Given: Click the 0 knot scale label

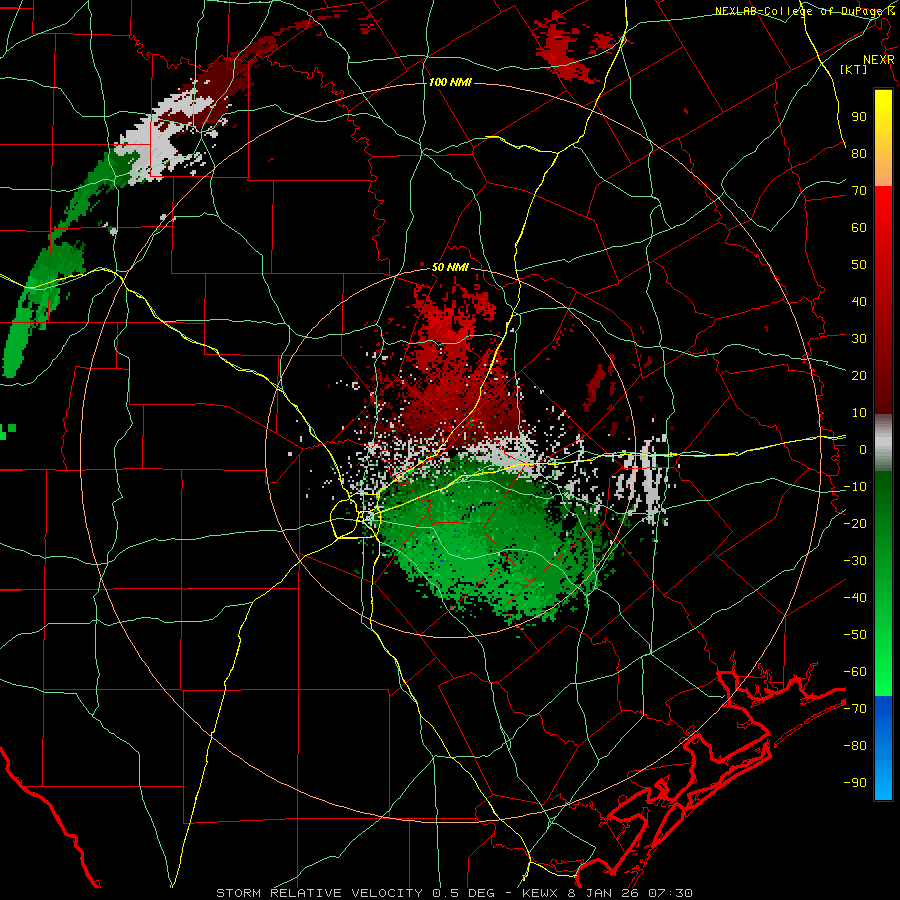Looking at the screenshot, I should (863, 449).
